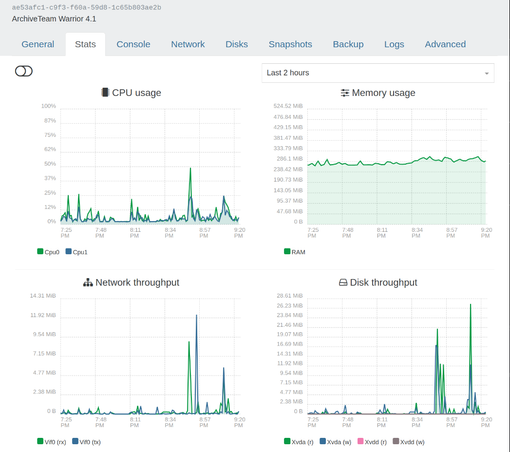This screenshot has height=452, width=510.
Task: Click the 524.52 MiB memory axis label
Action: pyautogui.click(x=288, y=106)
